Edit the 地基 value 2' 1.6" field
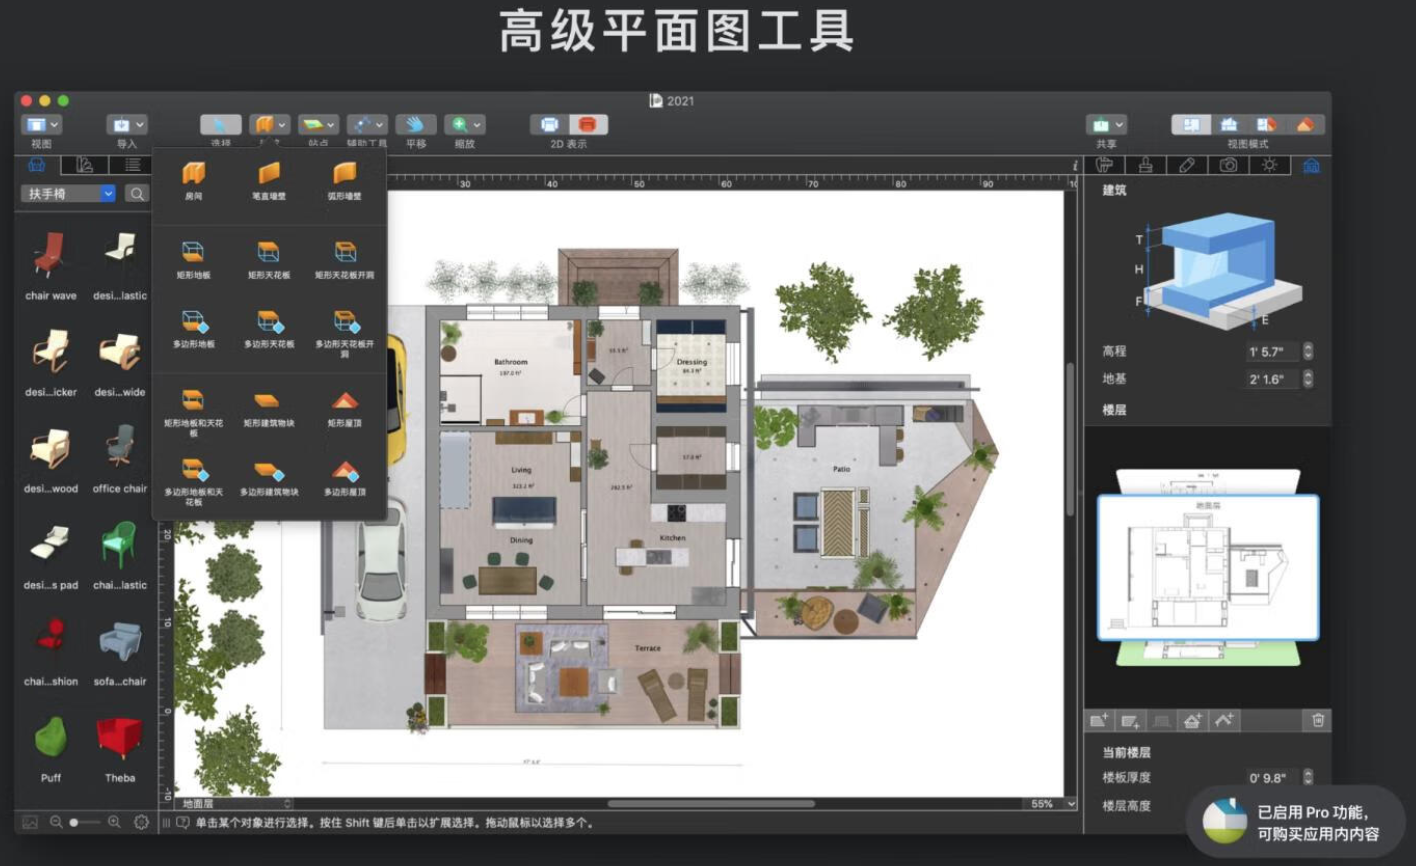 1271,379
